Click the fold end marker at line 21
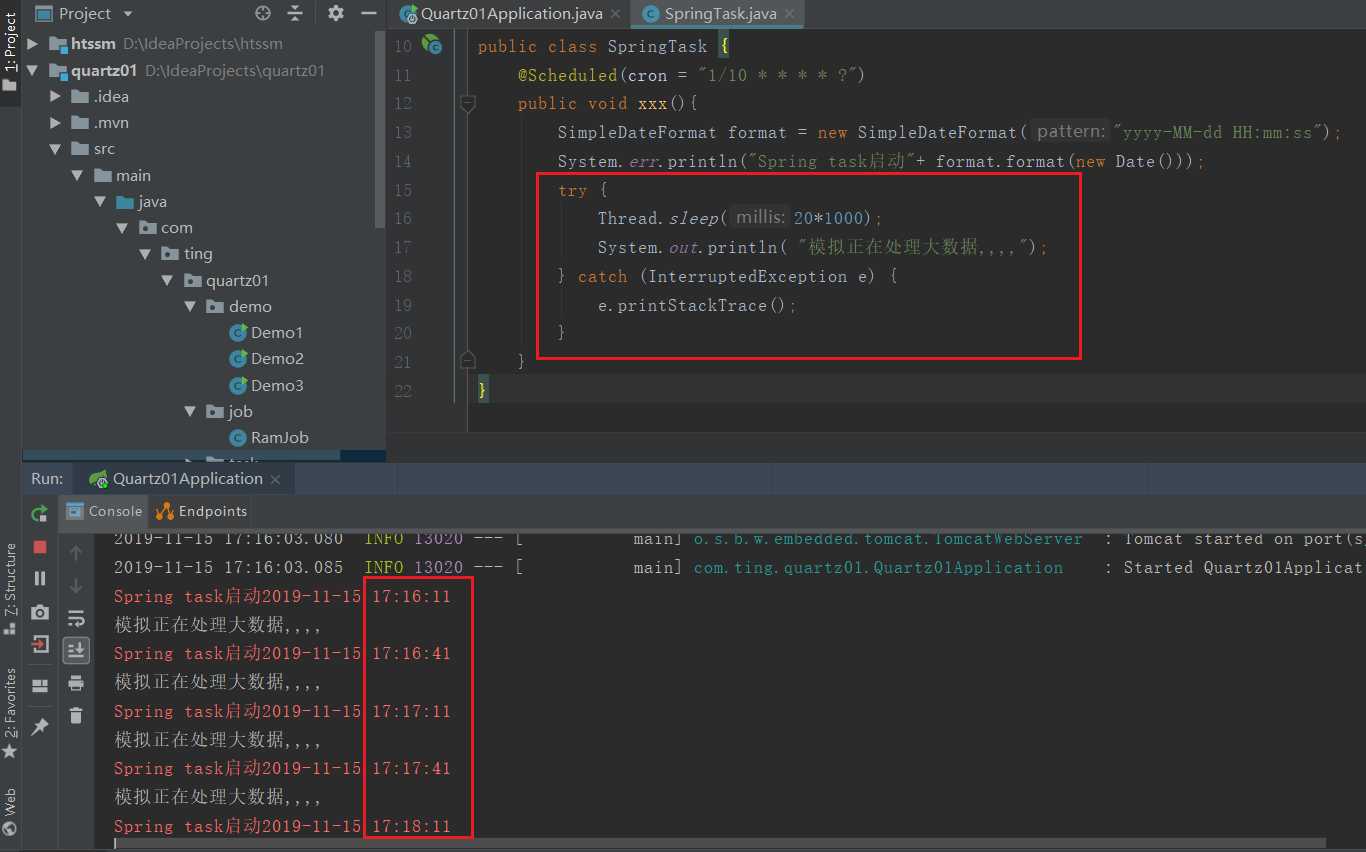This screenshot has width=1366, height=852. point(467,360)
